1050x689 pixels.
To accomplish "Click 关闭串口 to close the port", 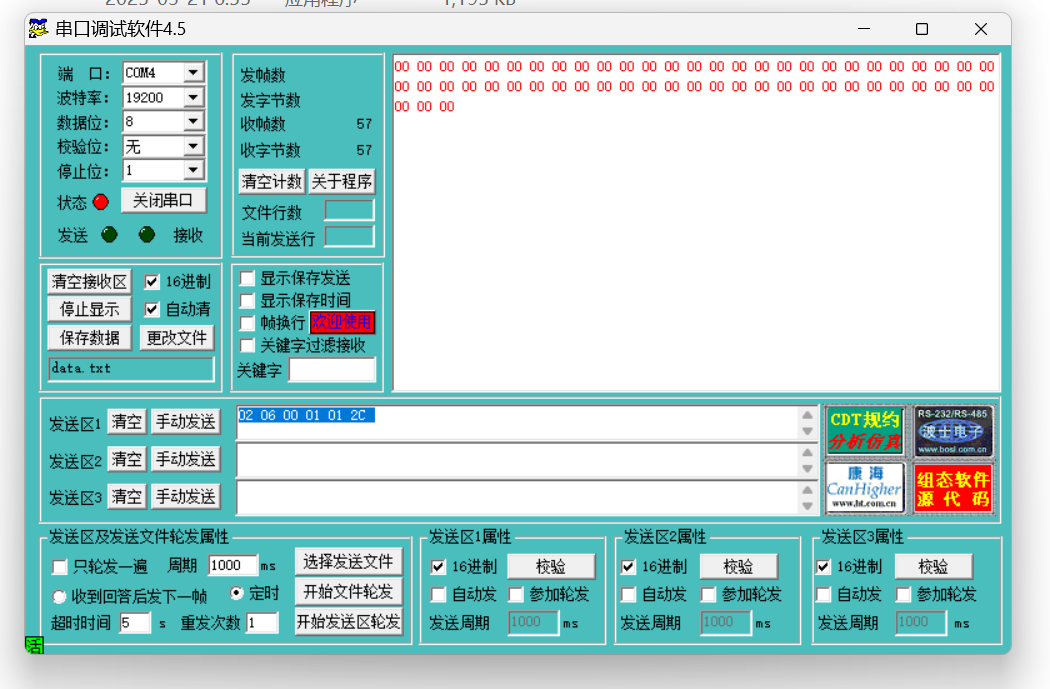I will [163, 200].
